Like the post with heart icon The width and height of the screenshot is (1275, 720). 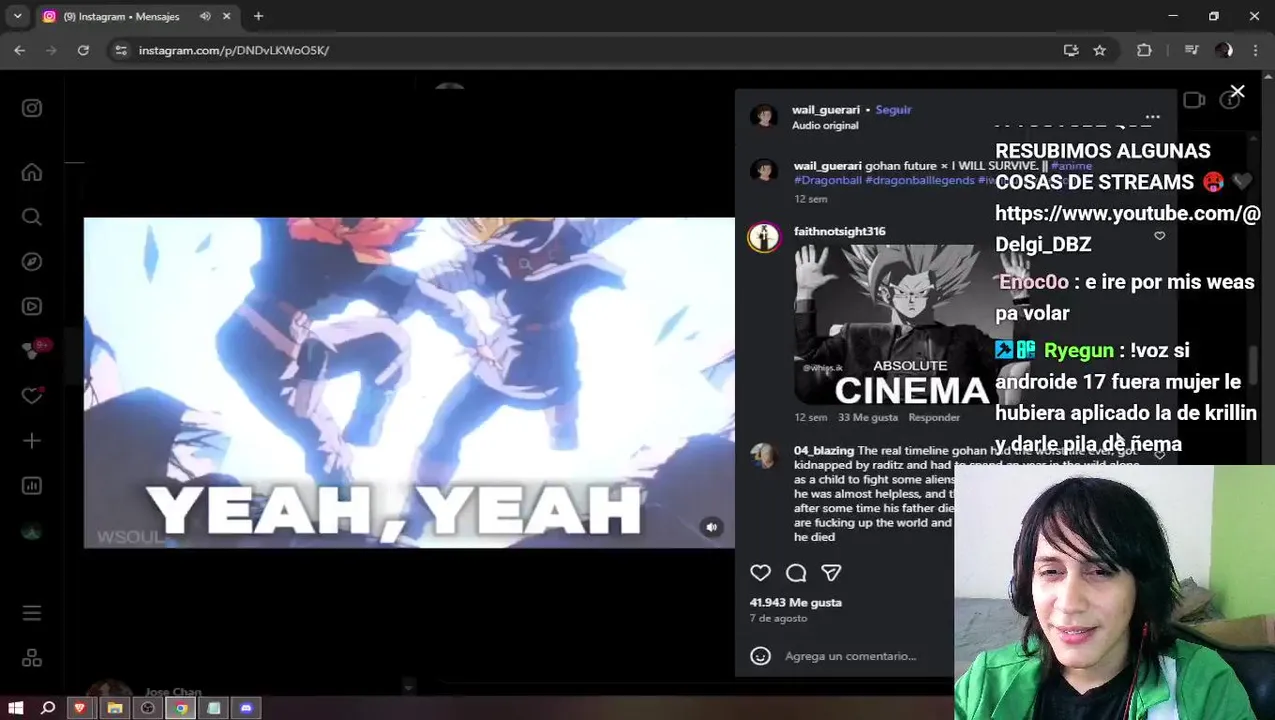click(x=761, y=573)
